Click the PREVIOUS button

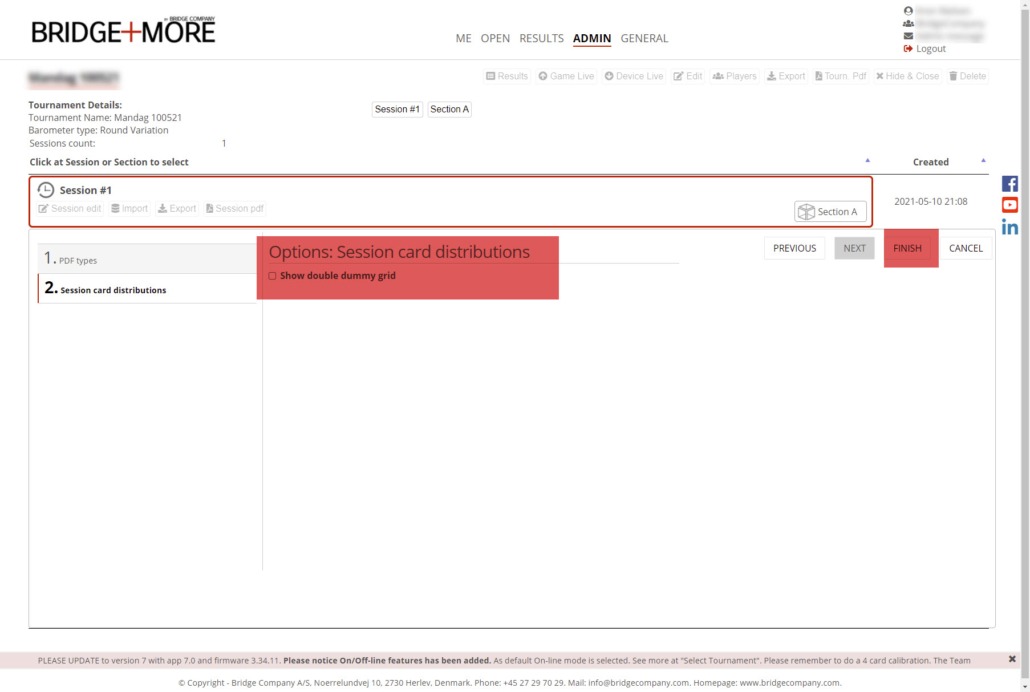click(794, 248)
